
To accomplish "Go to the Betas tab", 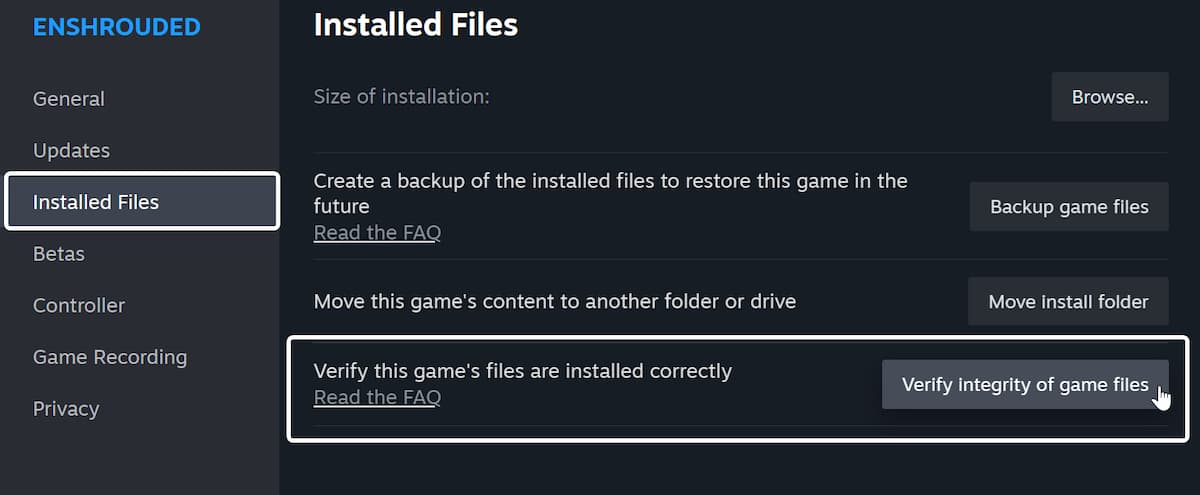I will tap(59, 254).
